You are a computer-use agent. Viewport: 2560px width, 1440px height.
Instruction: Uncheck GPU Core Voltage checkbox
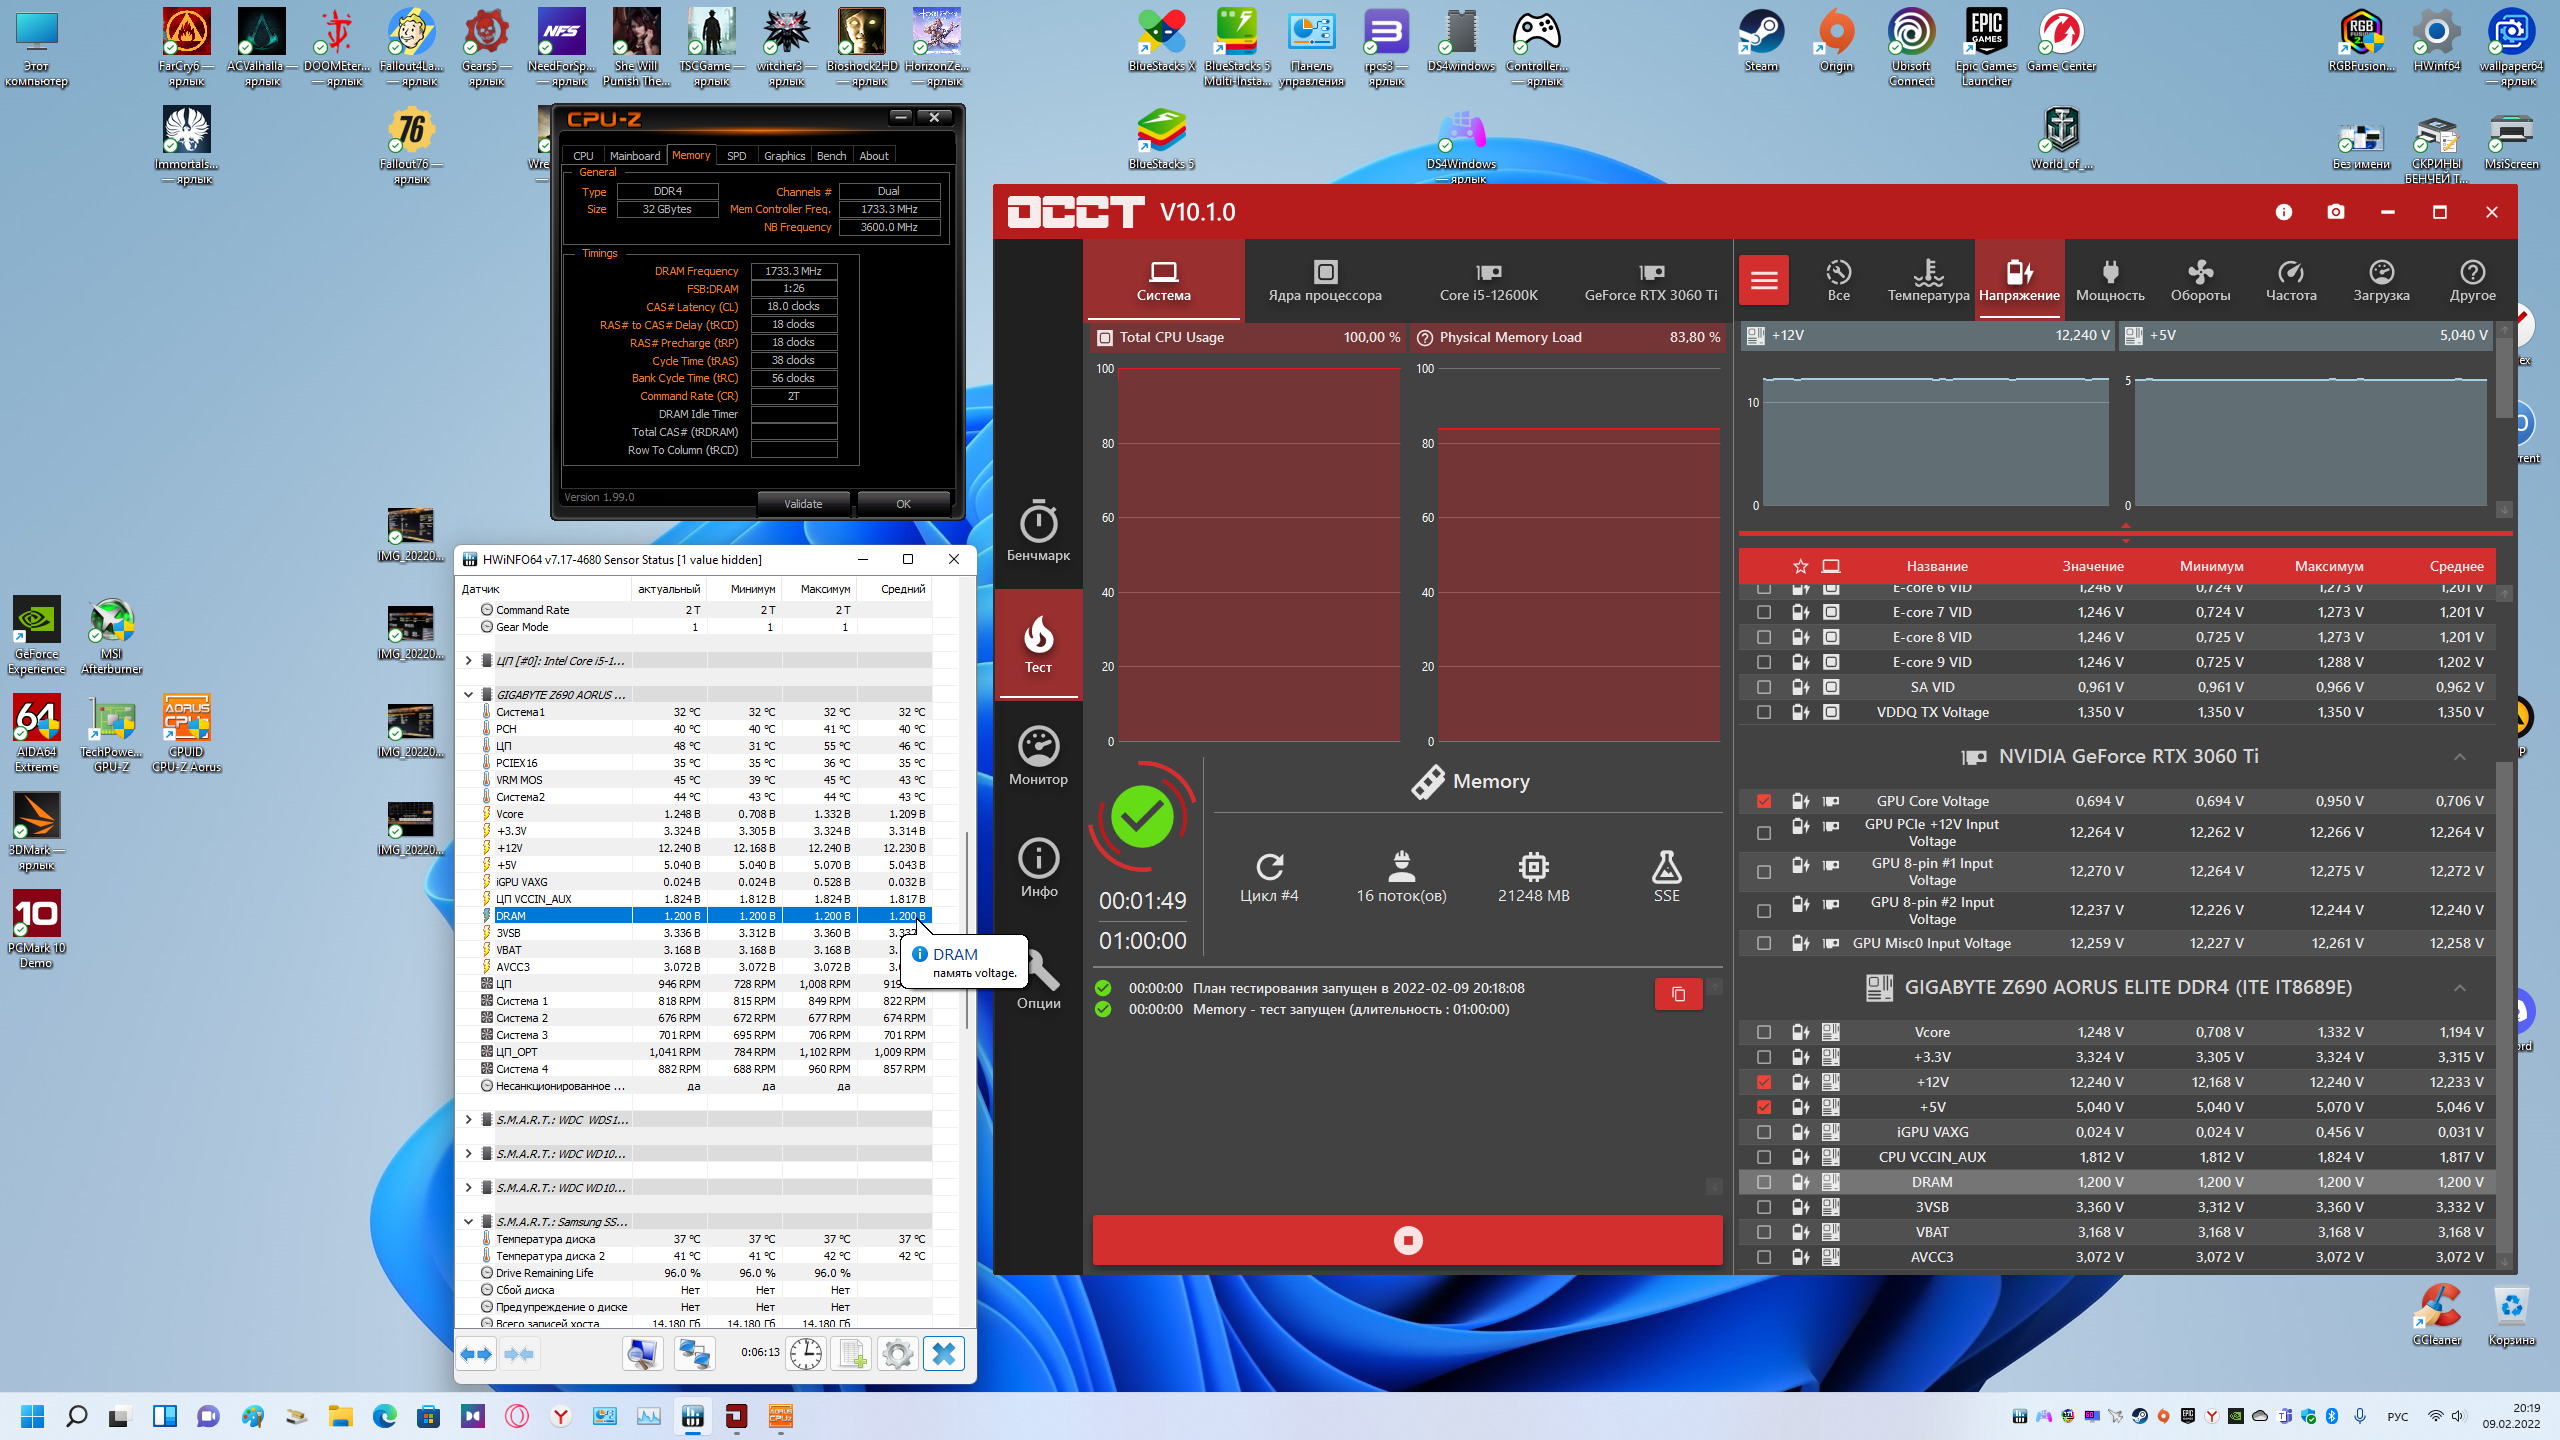tap(1764, 801)
